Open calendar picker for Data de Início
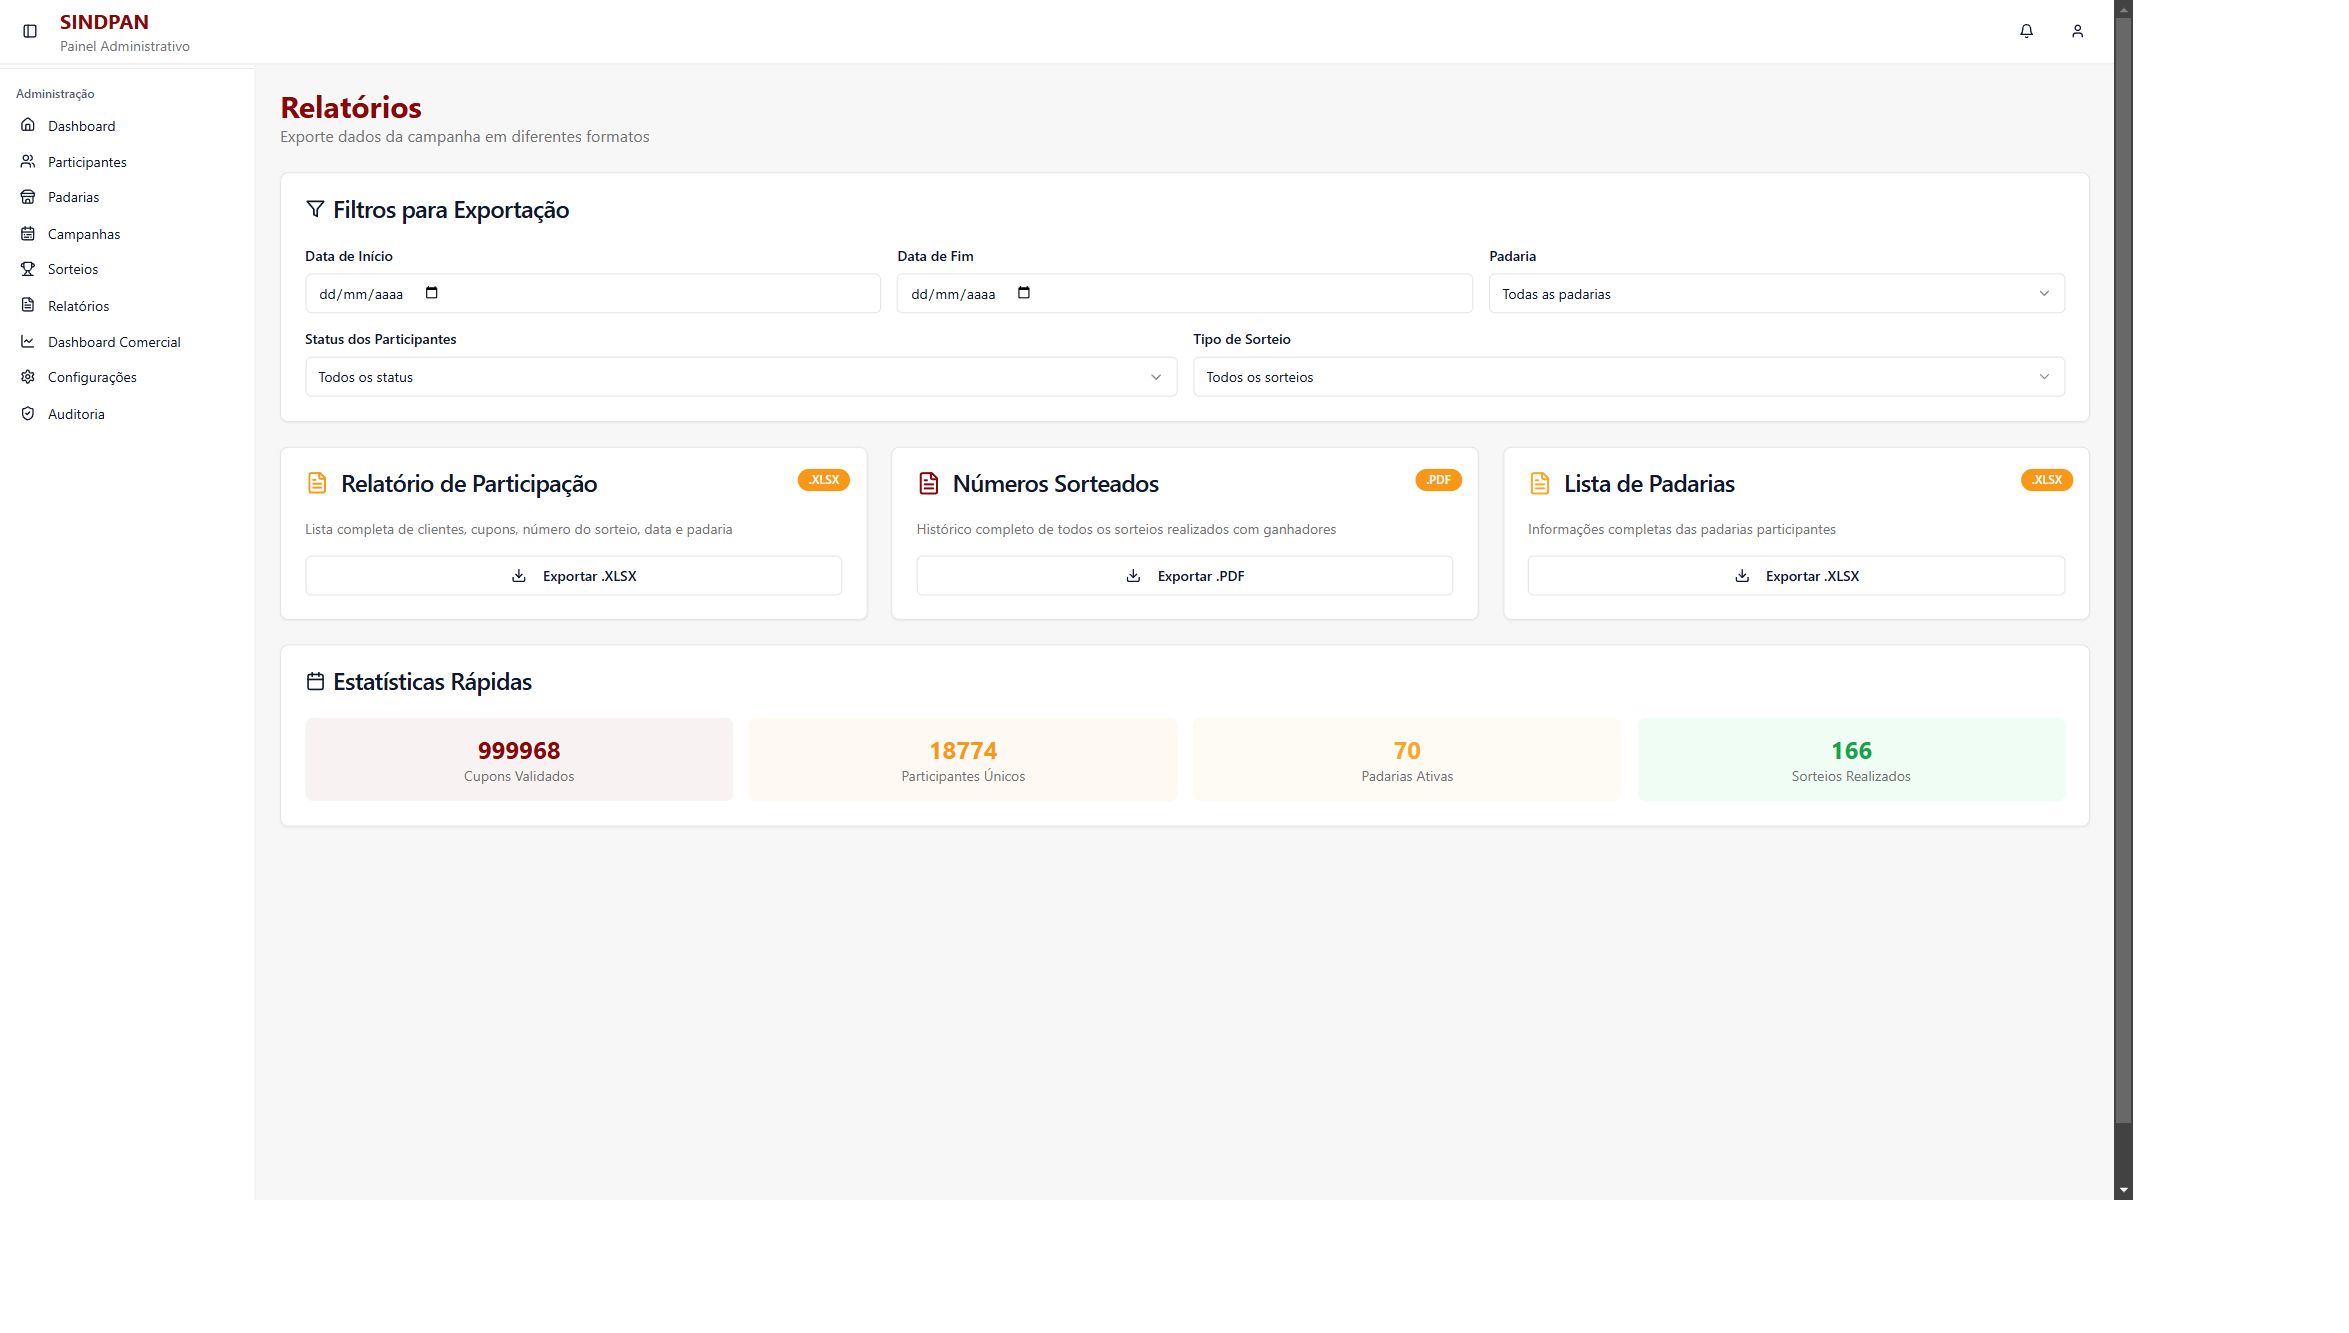The image size is (2349, 1333). click(432, 293)
